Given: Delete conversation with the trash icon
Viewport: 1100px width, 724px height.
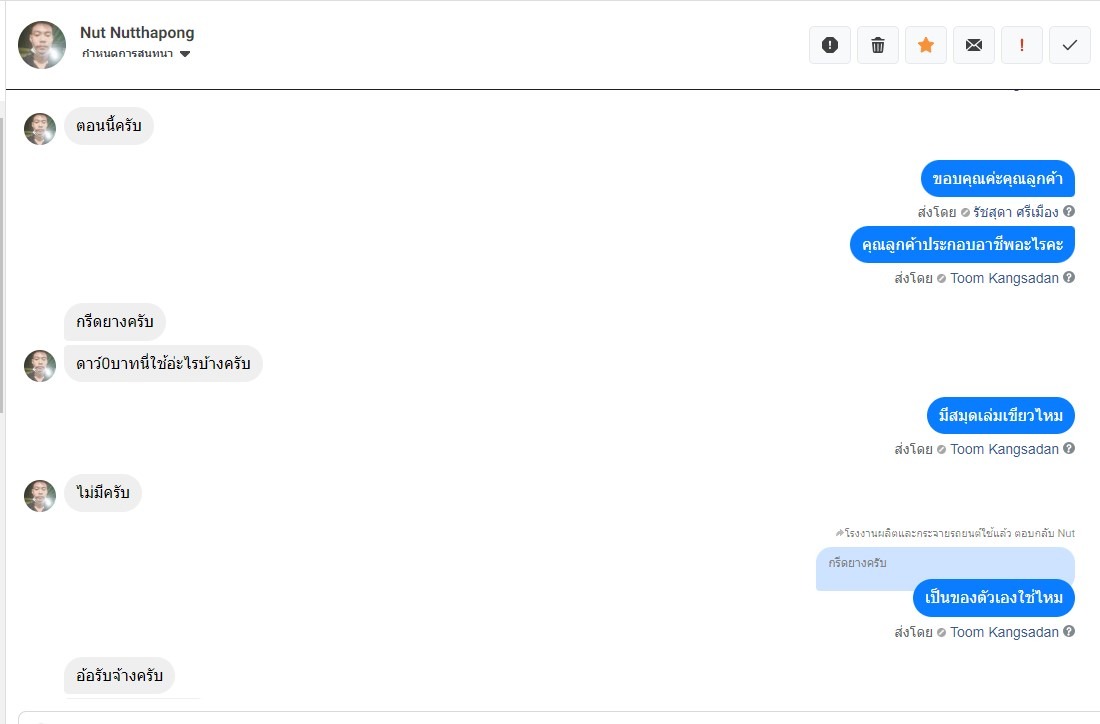Looking at the screenshot, I should point(878,45).
